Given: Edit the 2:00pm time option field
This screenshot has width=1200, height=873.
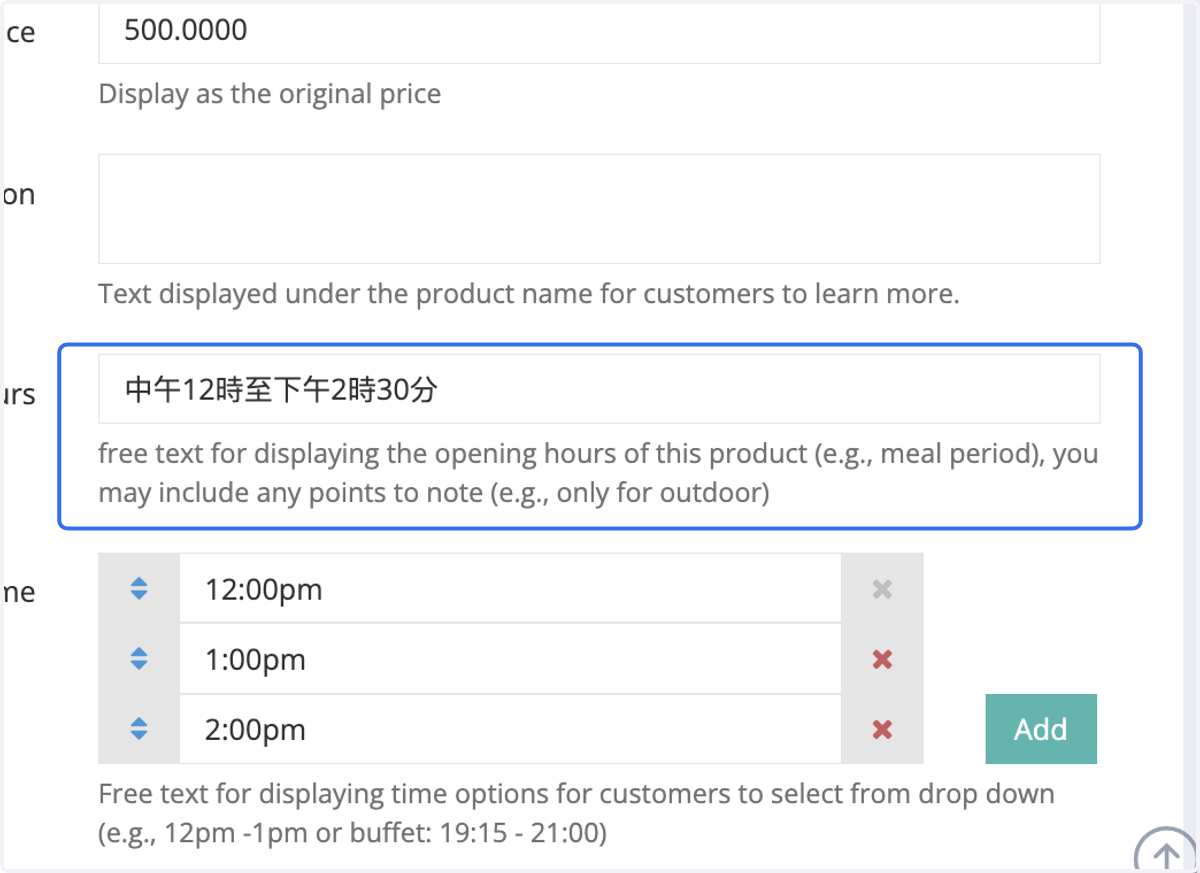Looking at the screenshot, I should (510, 729).
